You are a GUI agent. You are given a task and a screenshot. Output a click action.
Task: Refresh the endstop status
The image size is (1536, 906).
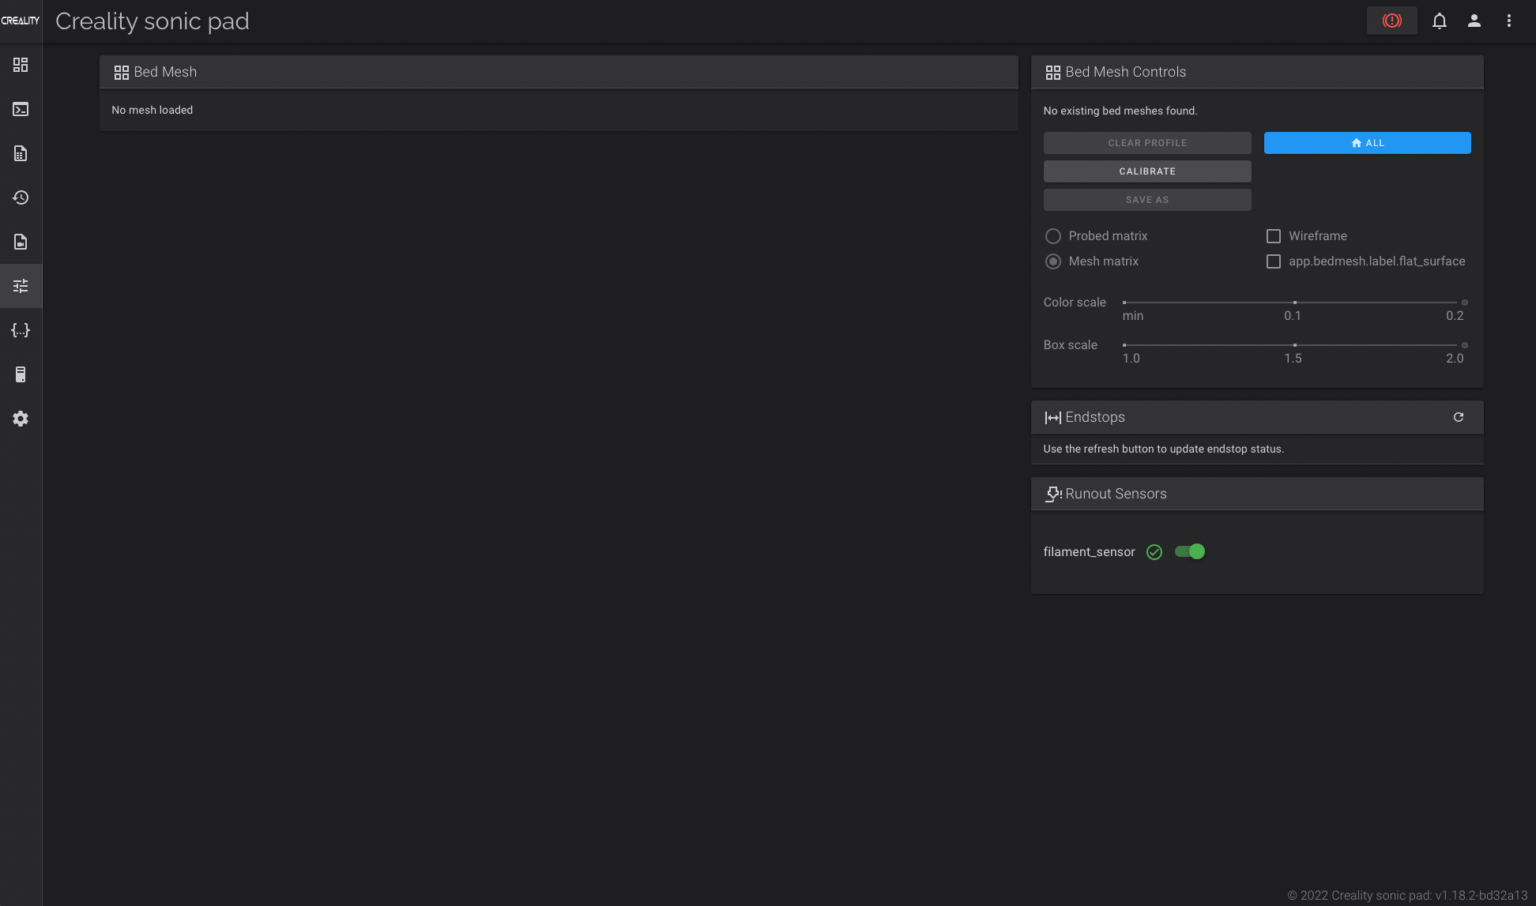tap(1458, 417)
